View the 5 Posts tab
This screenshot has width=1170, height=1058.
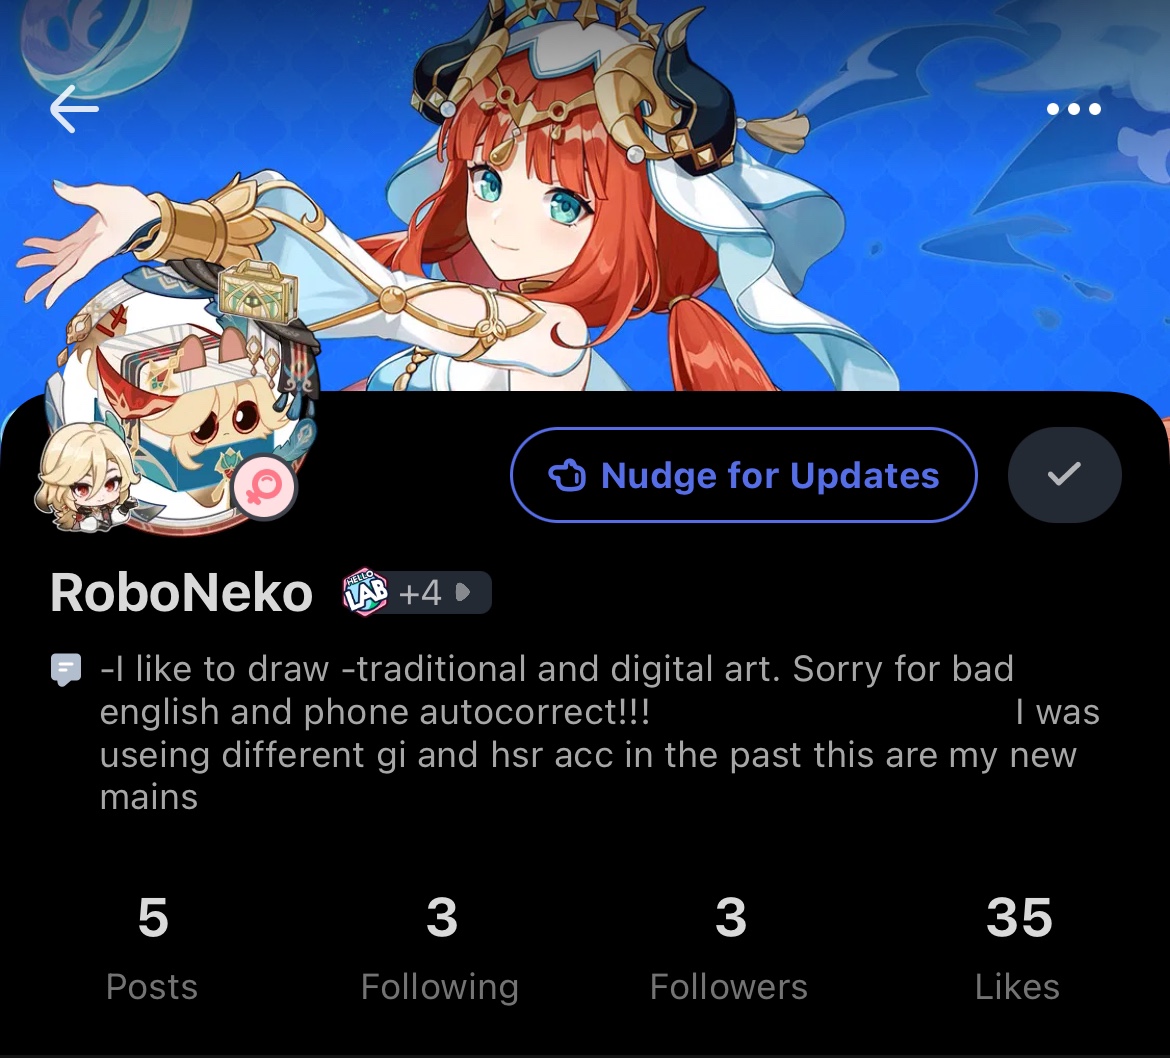pyautogui.click(x=152, y=949)
